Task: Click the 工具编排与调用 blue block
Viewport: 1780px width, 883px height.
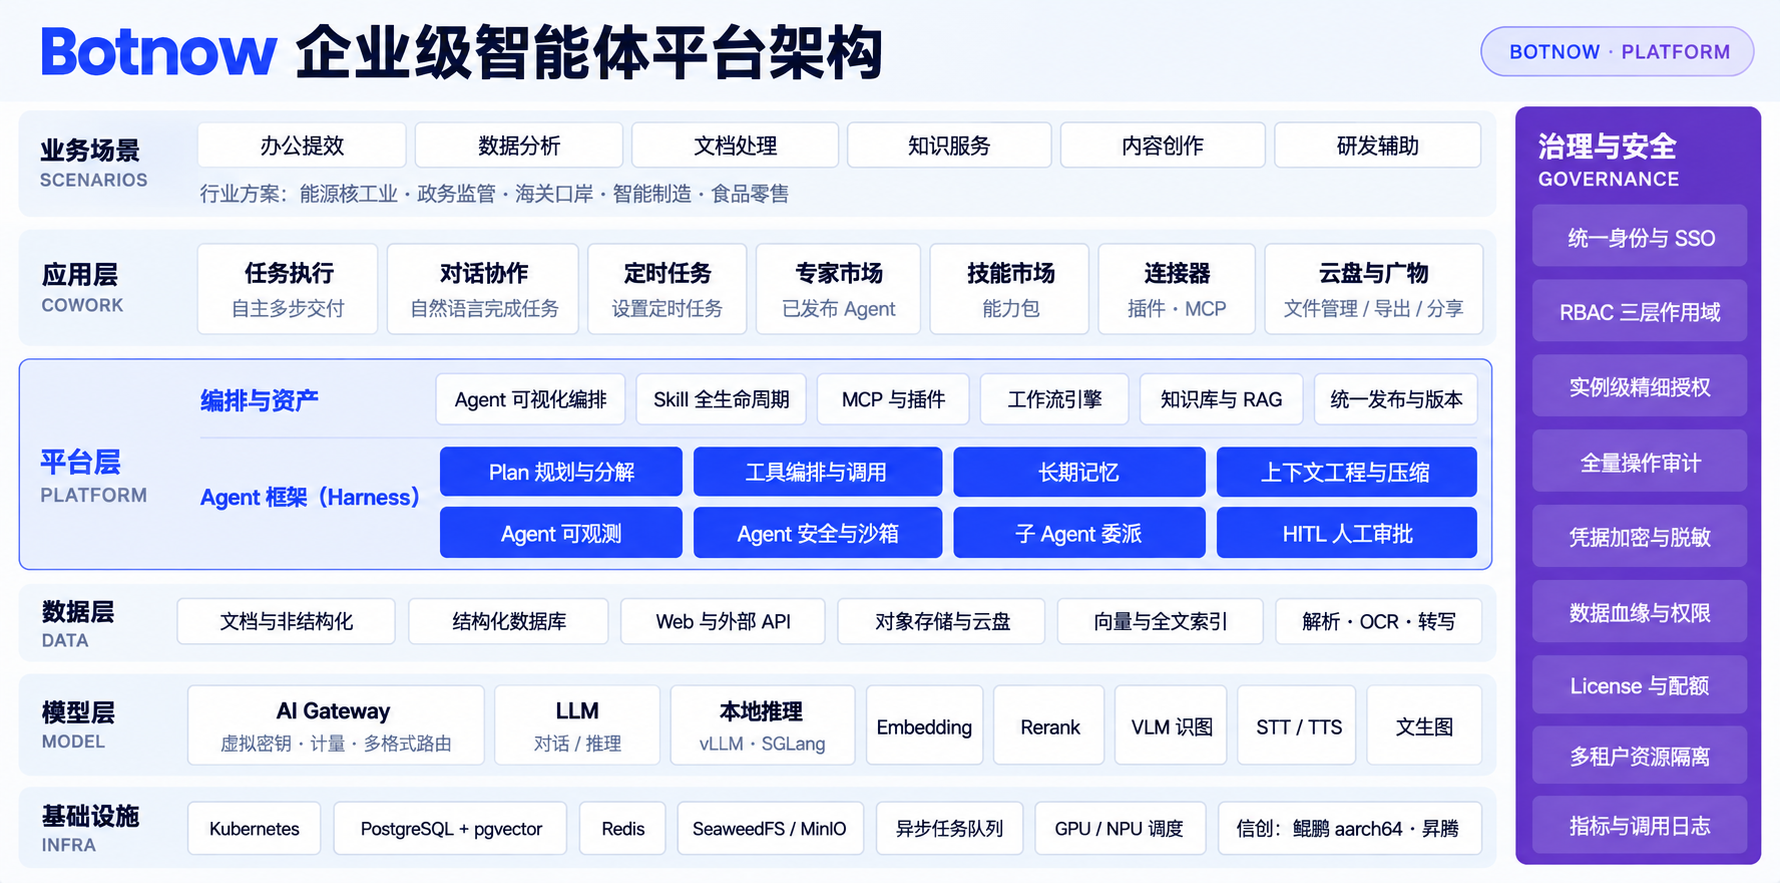Action: 817,472
